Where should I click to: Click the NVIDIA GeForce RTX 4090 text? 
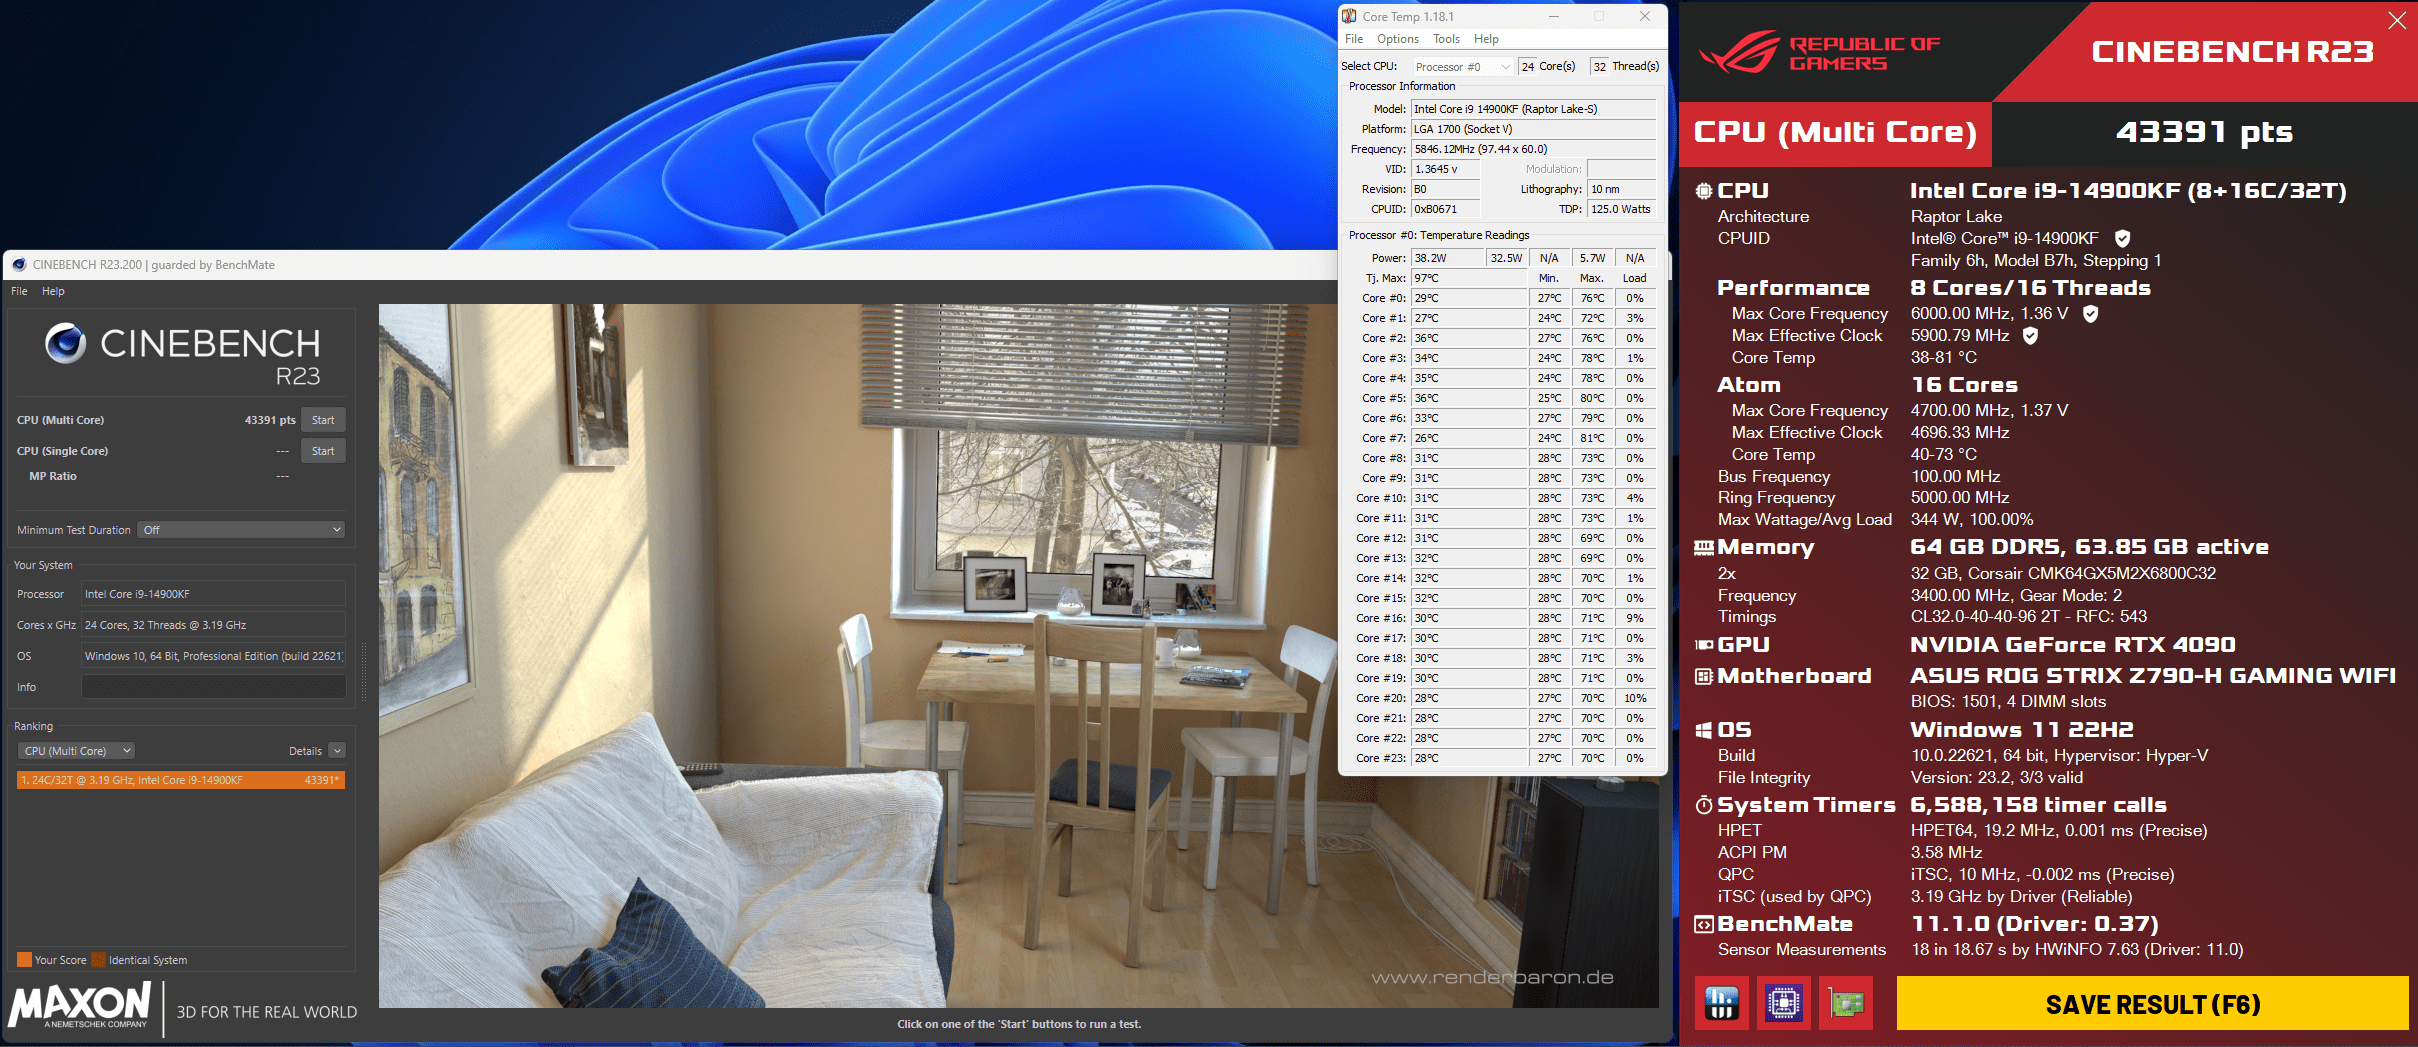coord(2072,645)
